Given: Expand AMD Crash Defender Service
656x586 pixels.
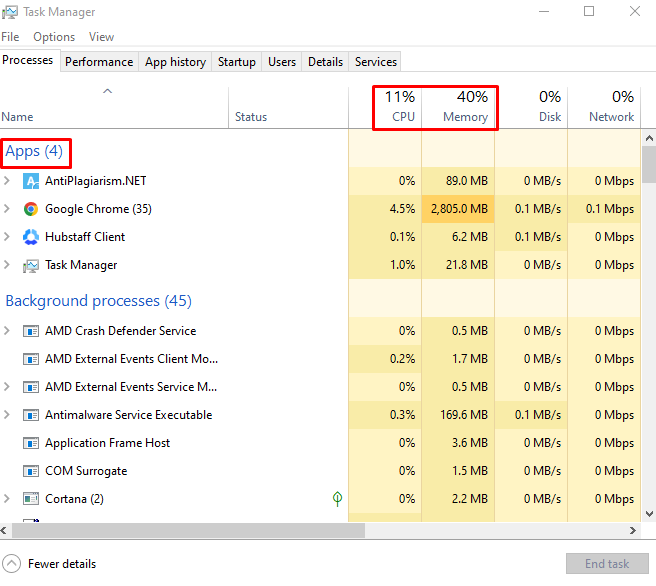Looking at the screenshot, I should click(x=7, y=330).
